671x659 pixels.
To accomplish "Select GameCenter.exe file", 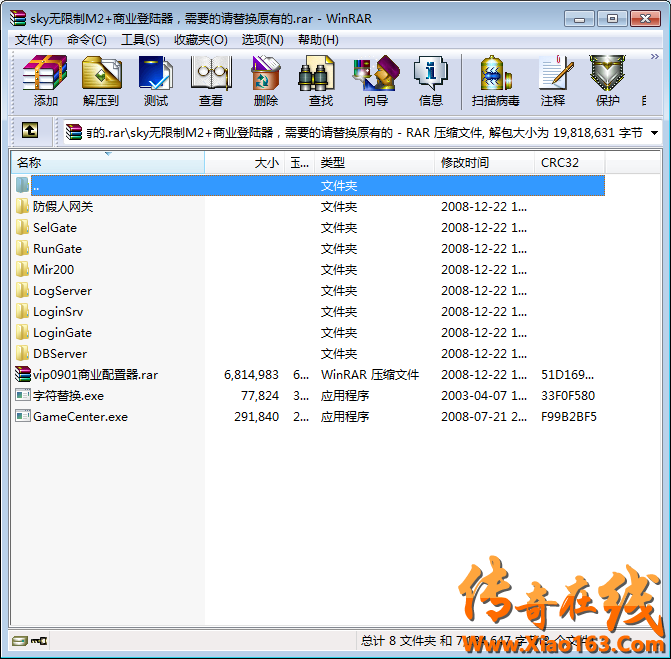I will 80,416.
